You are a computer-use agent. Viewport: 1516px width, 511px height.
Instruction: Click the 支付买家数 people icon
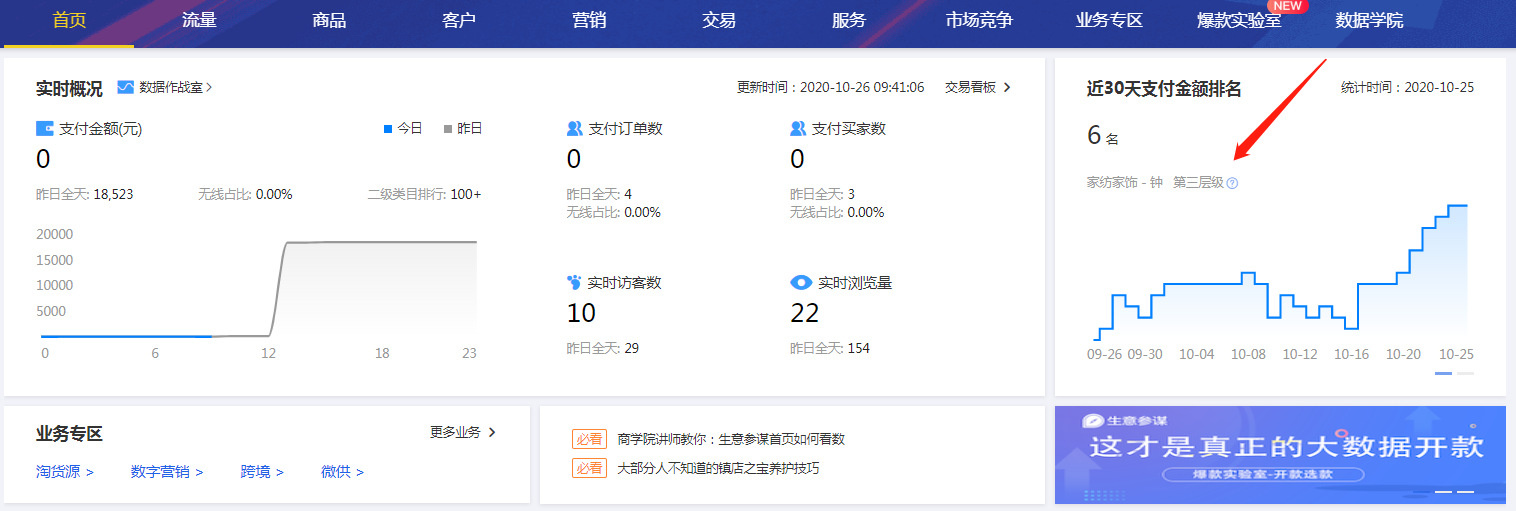pyautogui.click(x=798, y=128)
